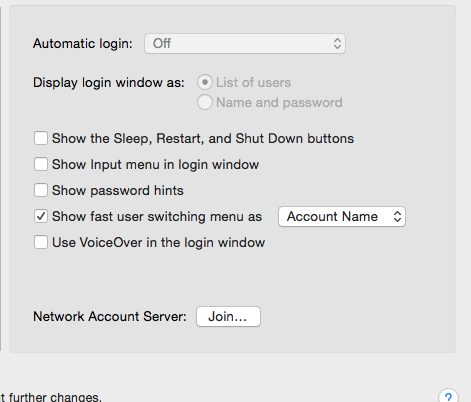Turn on Use VoiceOver in the login window

coord(41,242)
